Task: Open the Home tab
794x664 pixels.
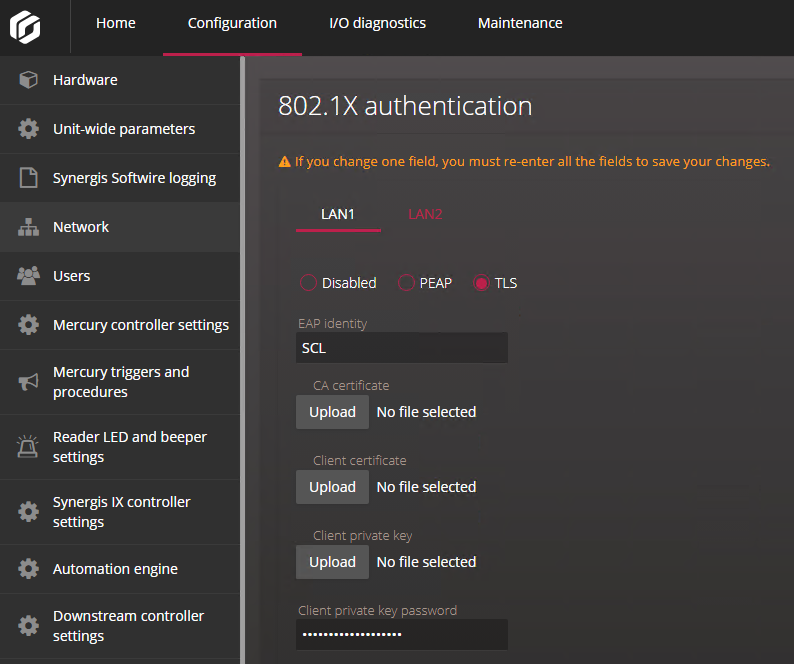Action: (x=116, y=23)
